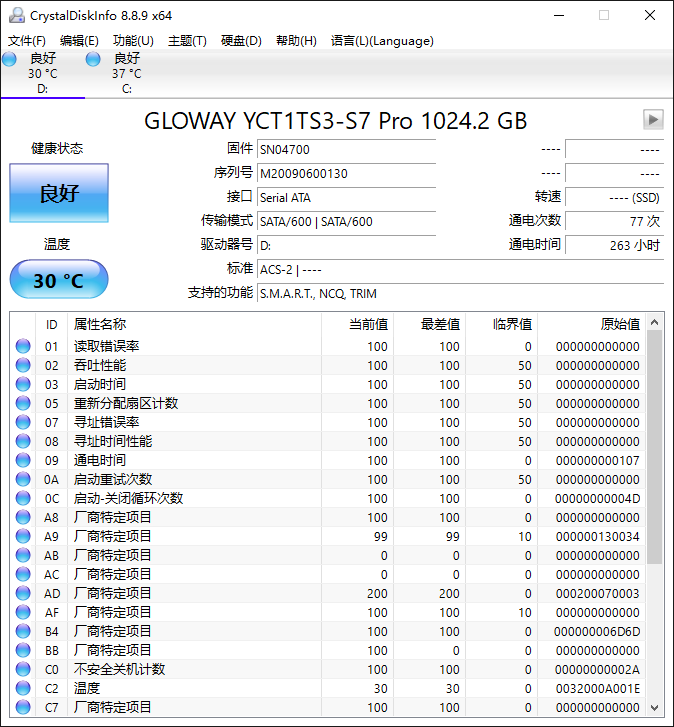Viewport: 674px width, 727px height.
Task: Click the status orb for attribute AB
Action: coord(23,555)
